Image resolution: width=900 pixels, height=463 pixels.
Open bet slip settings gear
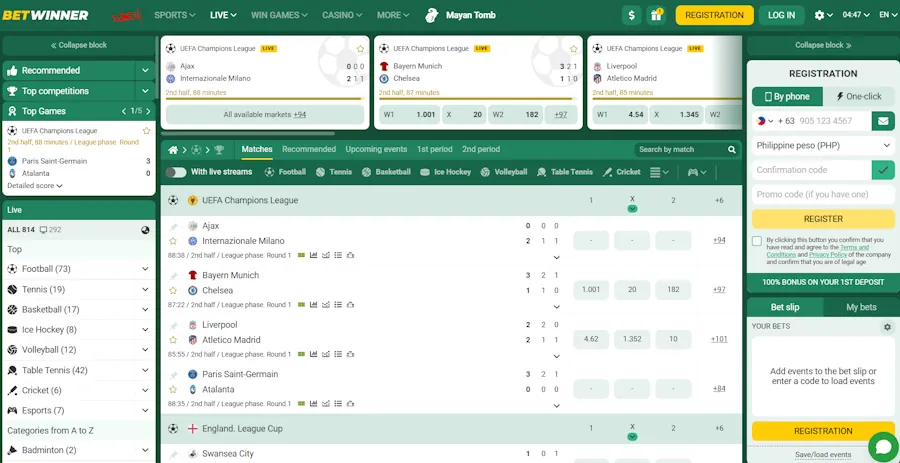[887, 326]
